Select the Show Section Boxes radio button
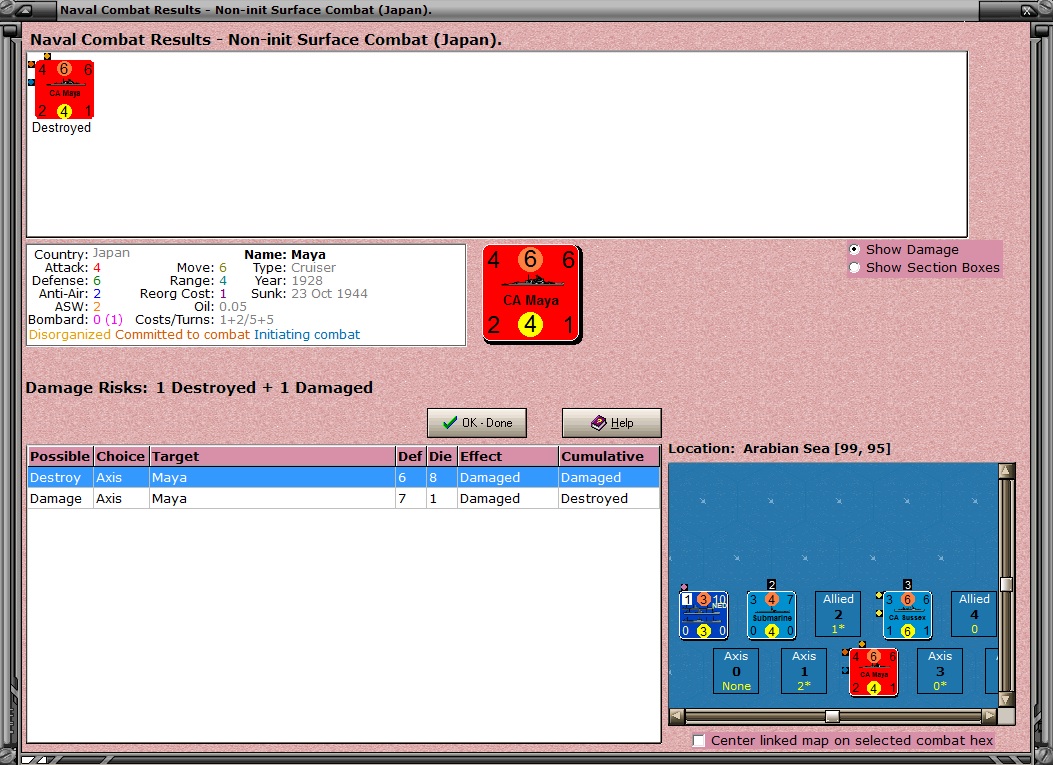Viewport: 1053px width, 765px height. pos(854,267)
